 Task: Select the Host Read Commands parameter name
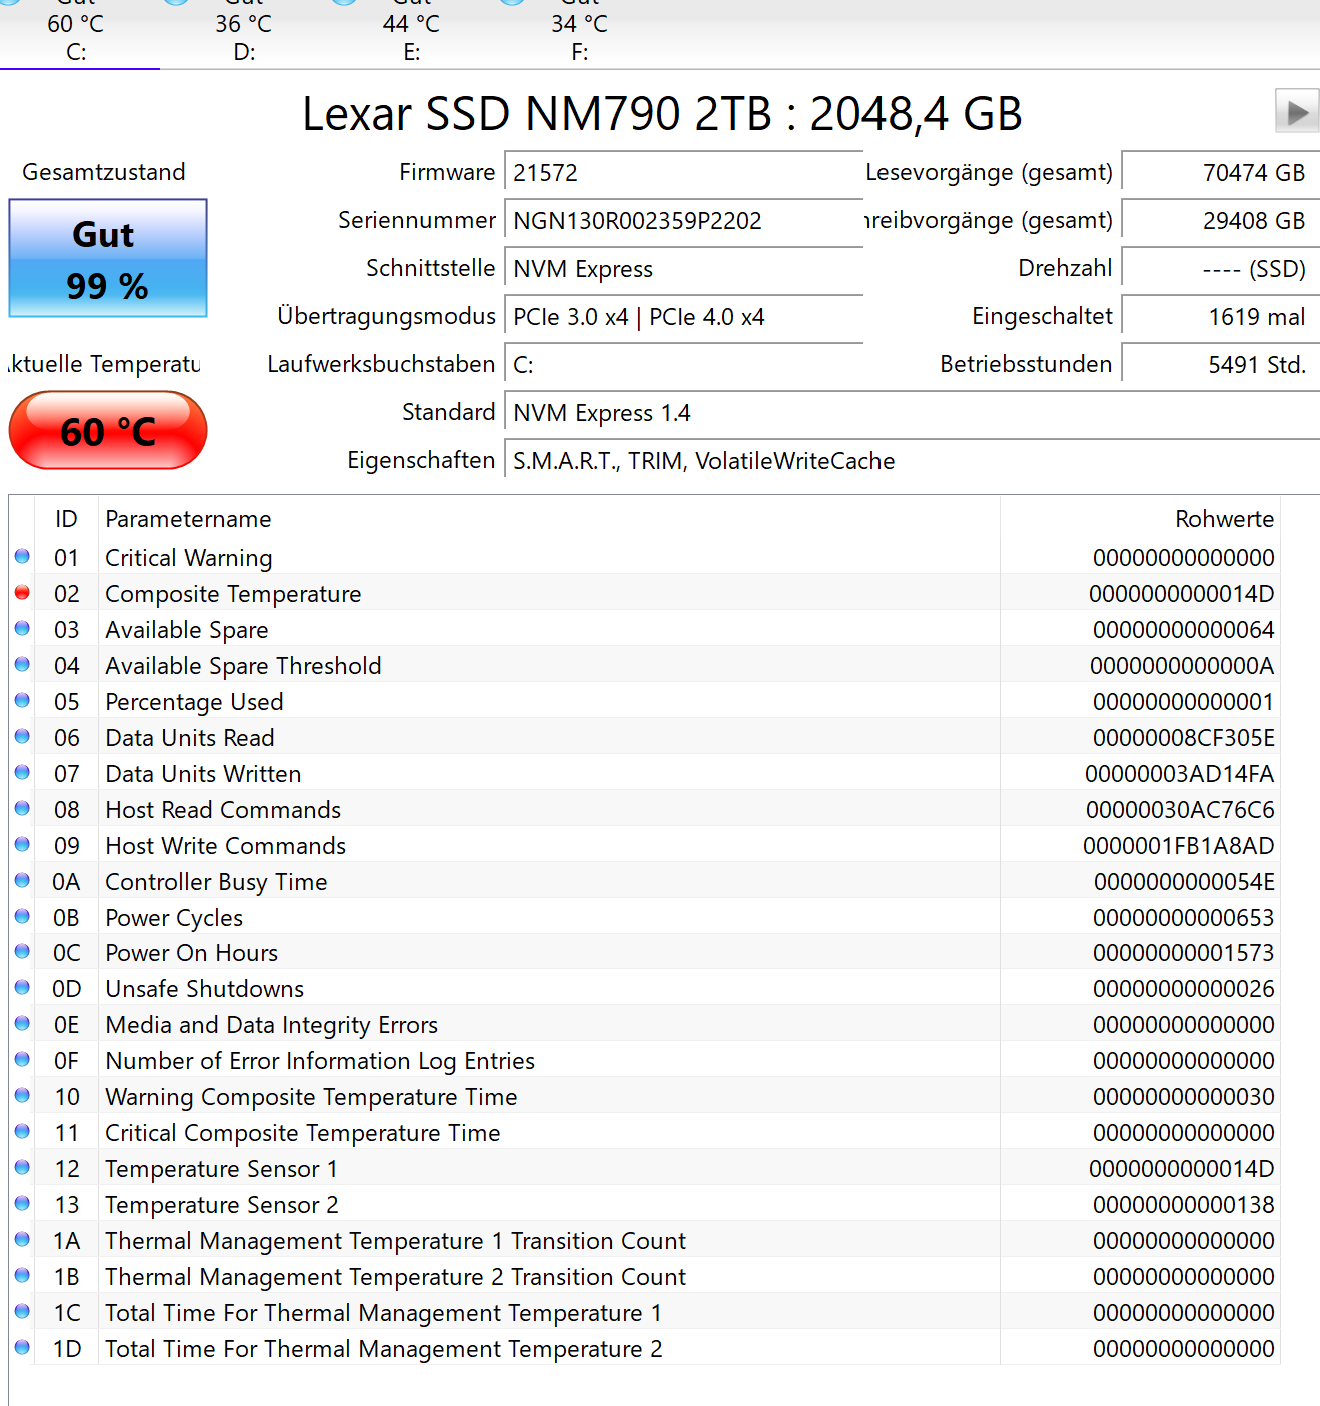coord(223,810)
